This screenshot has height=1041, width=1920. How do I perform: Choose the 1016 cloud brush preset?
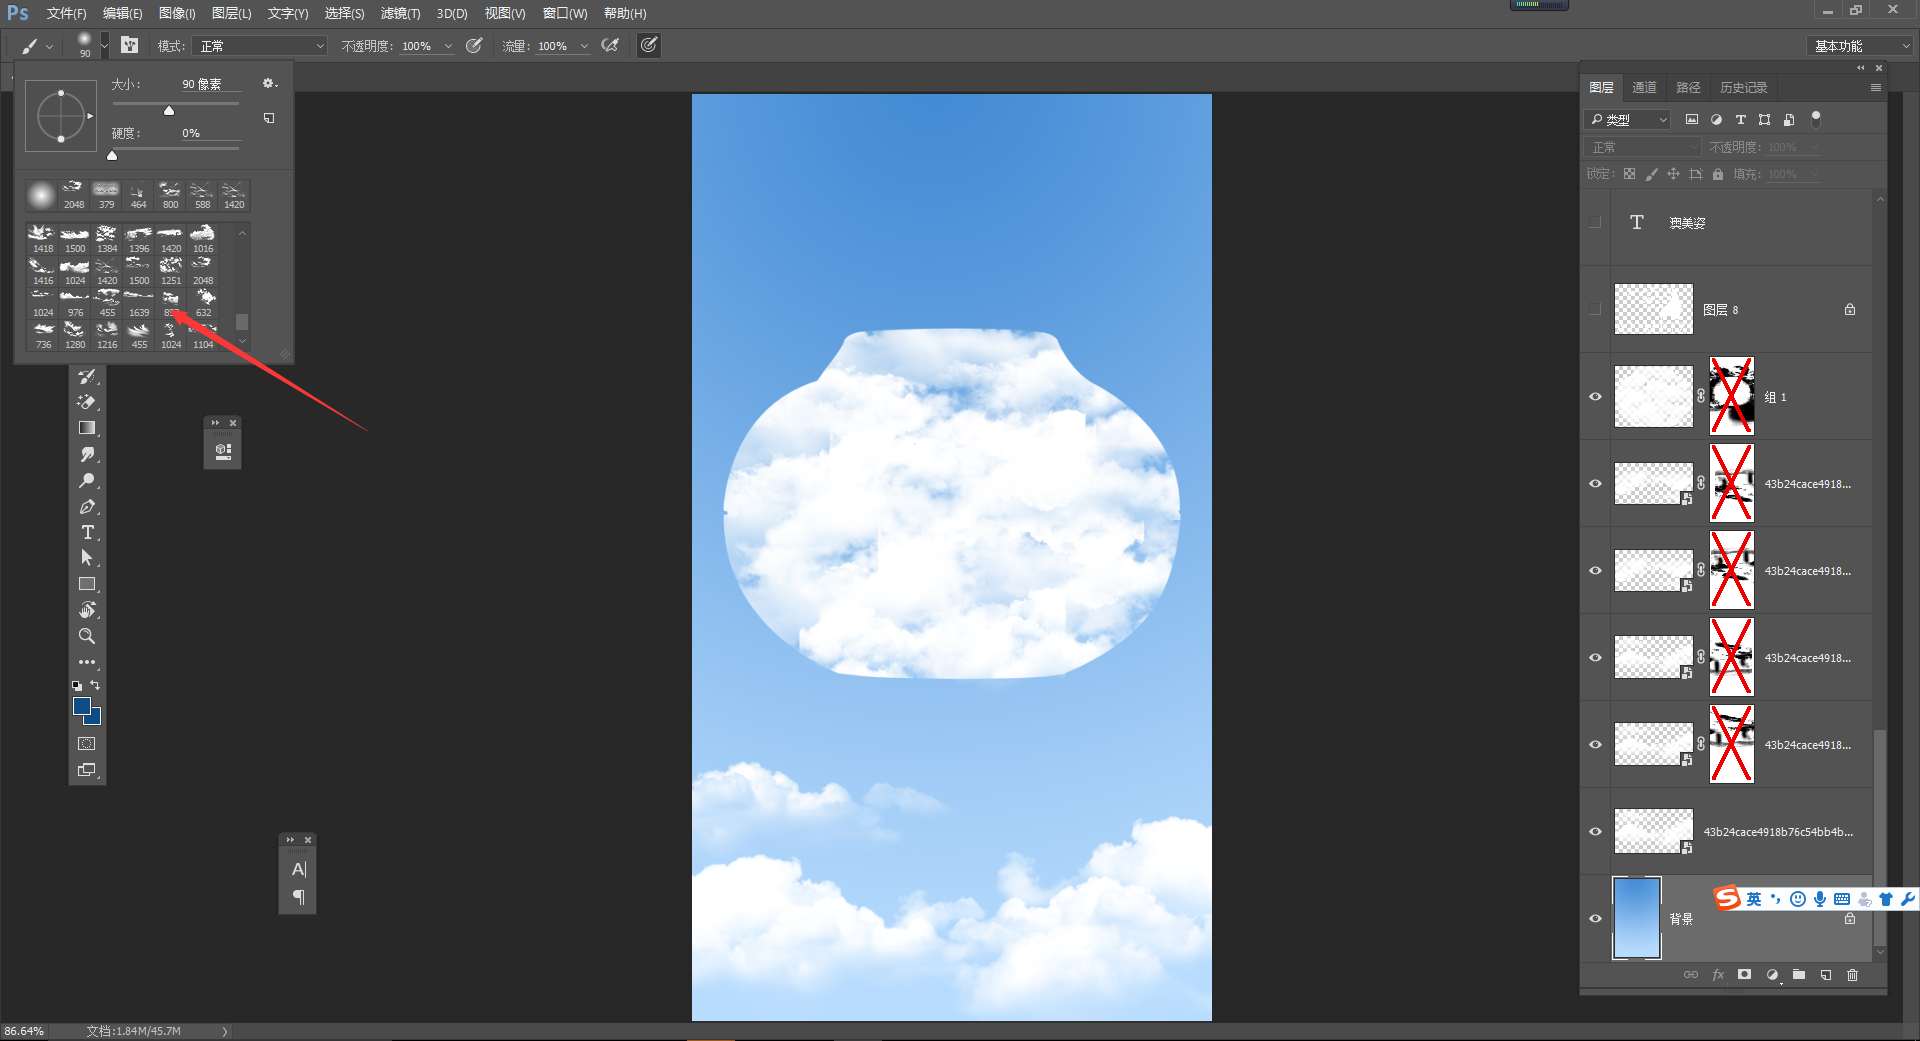(x=203, y=239)
